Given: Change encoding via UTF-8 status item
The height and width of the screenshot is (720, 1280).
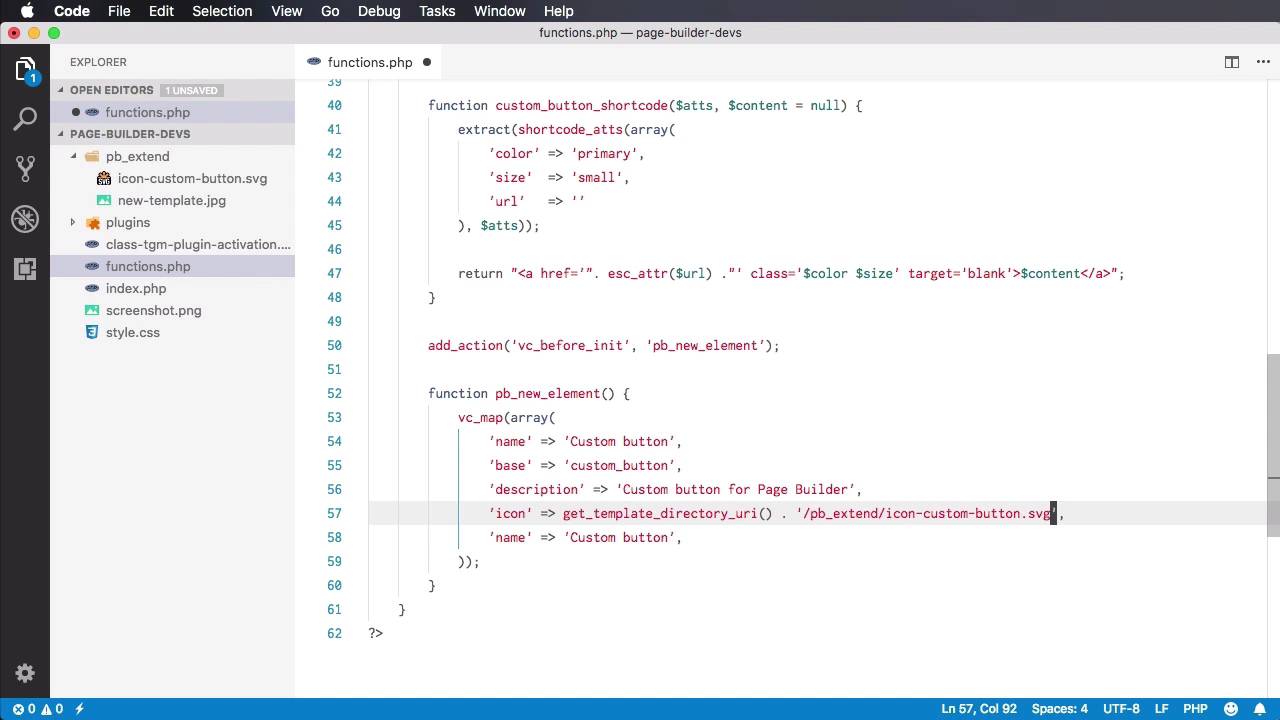Looking at the screenshot, I should point(1120,709).
